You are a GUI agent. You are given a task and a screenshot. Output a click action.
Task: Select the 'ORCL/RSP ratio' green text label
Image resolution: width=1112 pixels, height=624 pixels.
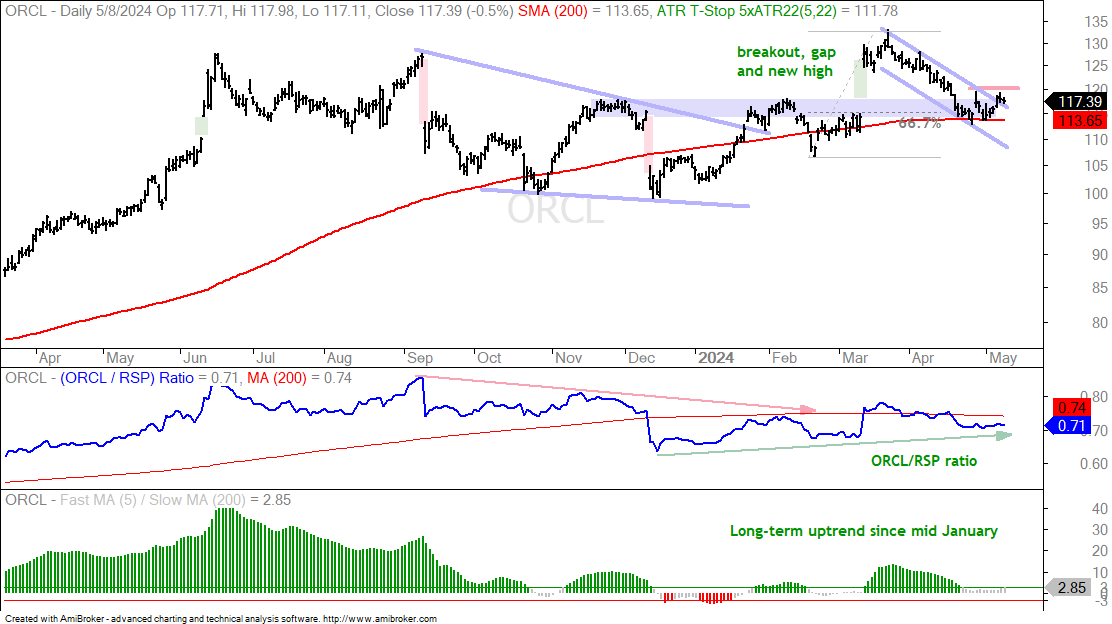[x=923, y=461]
